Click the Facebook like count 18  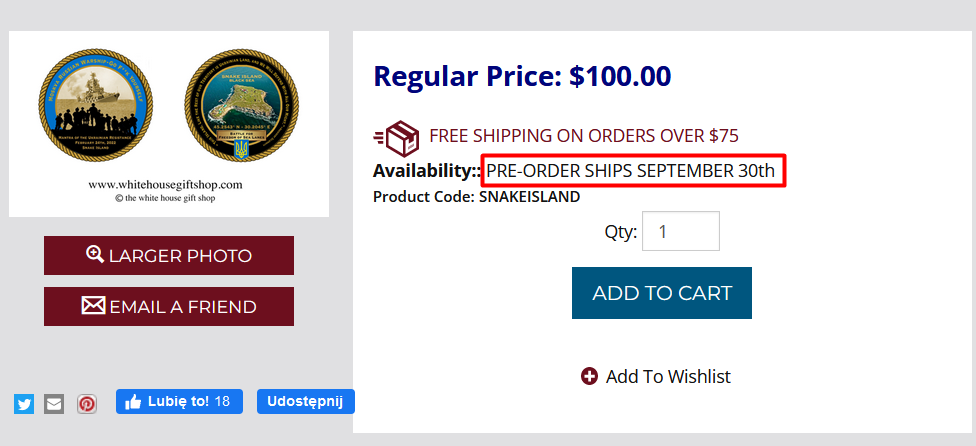click(x=222, y=402)
